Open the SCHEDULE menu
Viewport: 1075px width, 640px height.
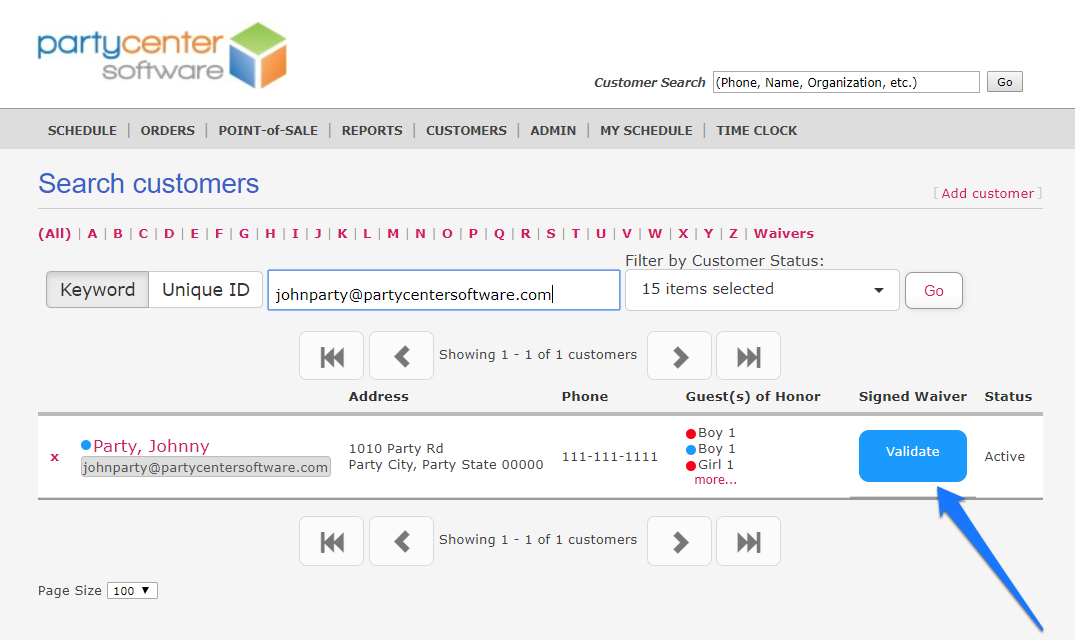82,130
